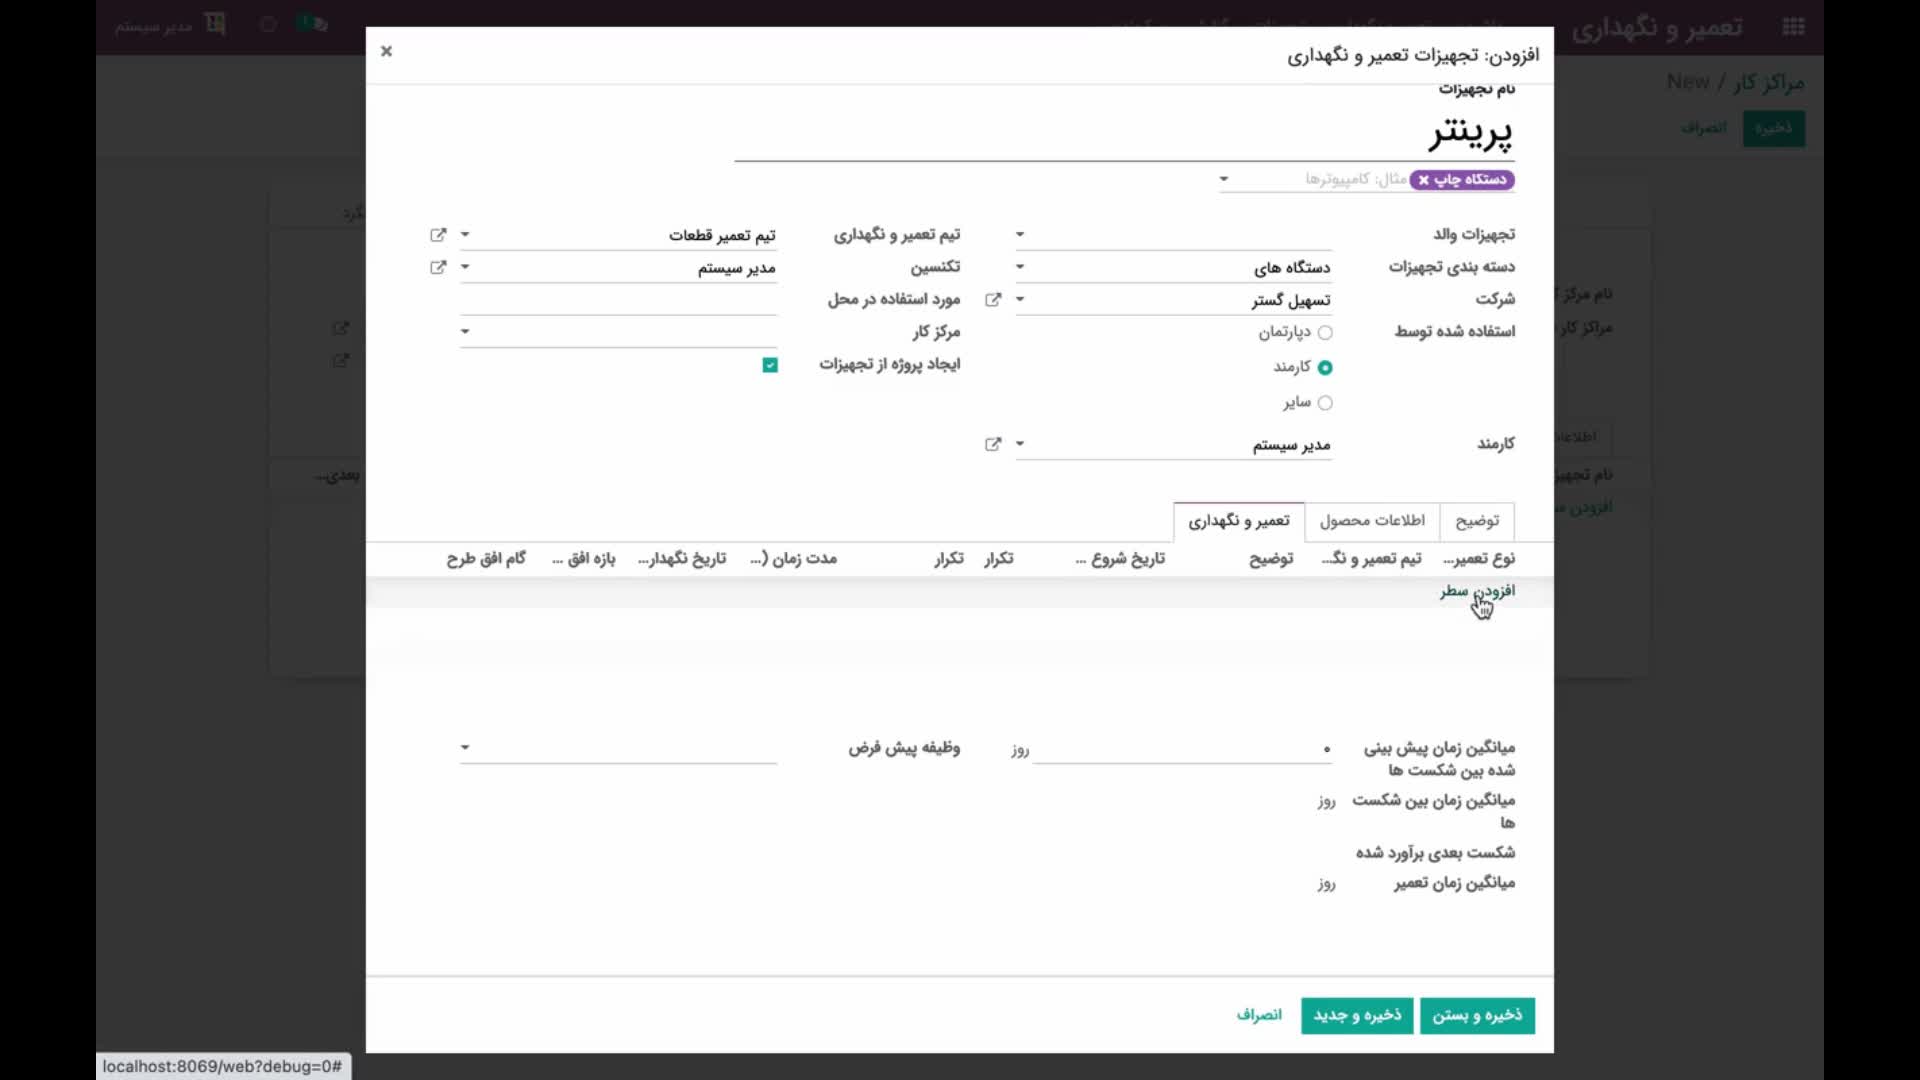The image size is (1920, 1080).
Task: Open external link for company تسهیل گستر
Action: point(993,300)
